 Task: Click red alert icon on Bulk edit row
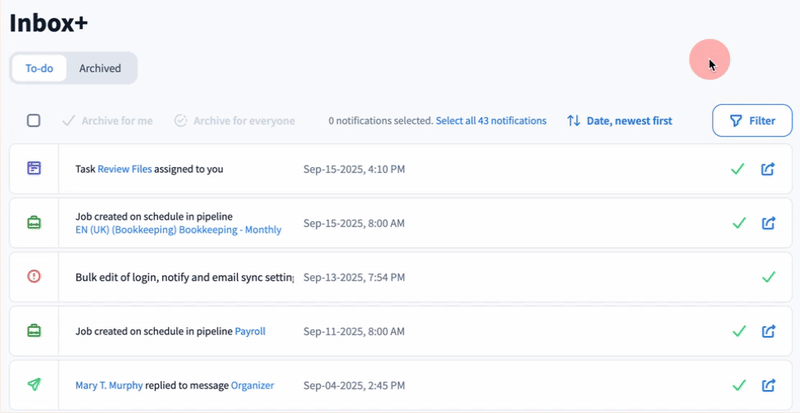click(34, 277)
